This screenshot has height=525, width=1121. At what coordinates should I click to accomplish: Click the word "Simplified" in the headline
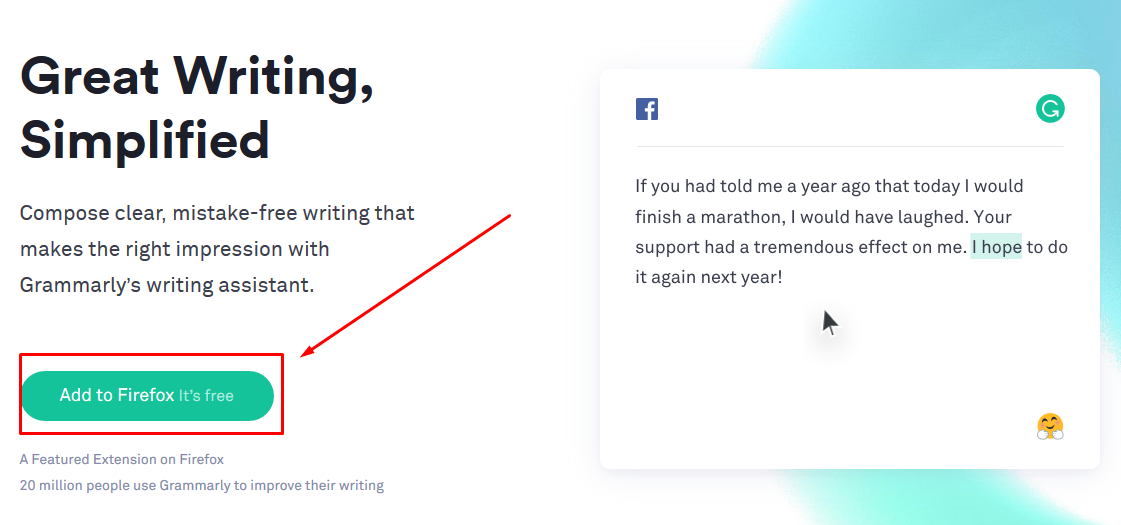tap(144, 140)
